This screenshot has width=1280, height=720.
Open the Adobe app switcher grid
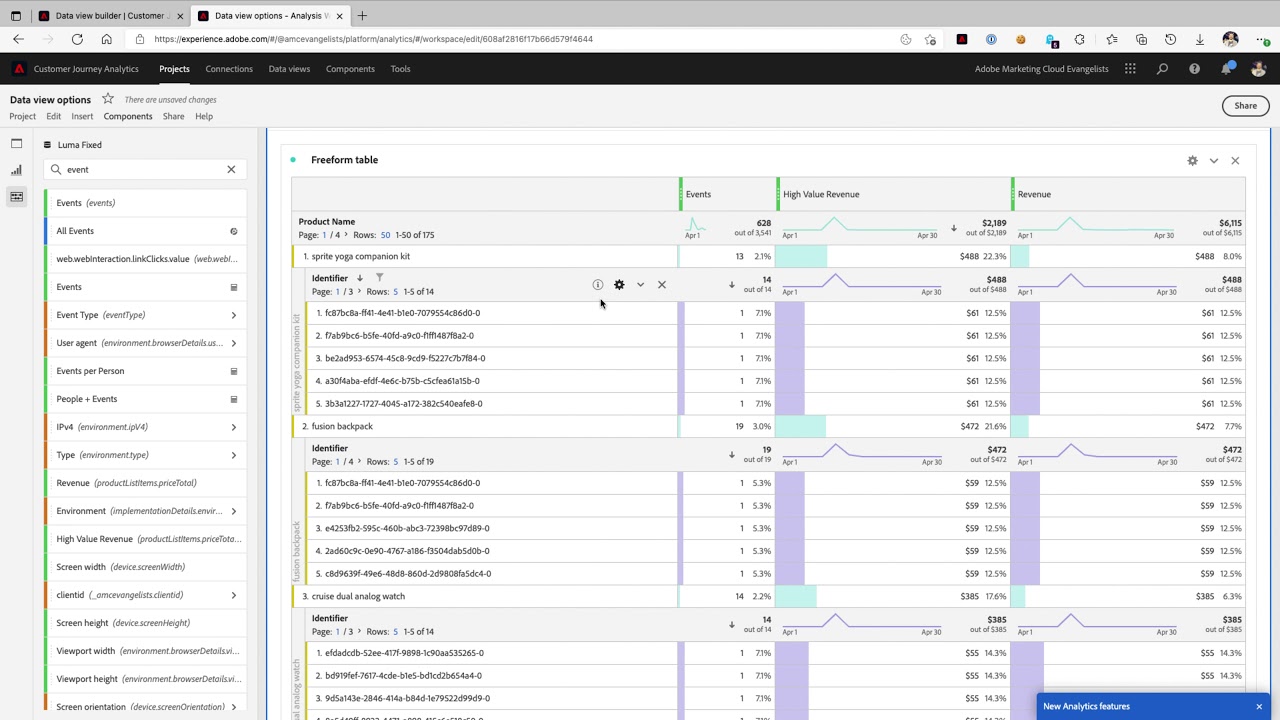[1130, 69]
